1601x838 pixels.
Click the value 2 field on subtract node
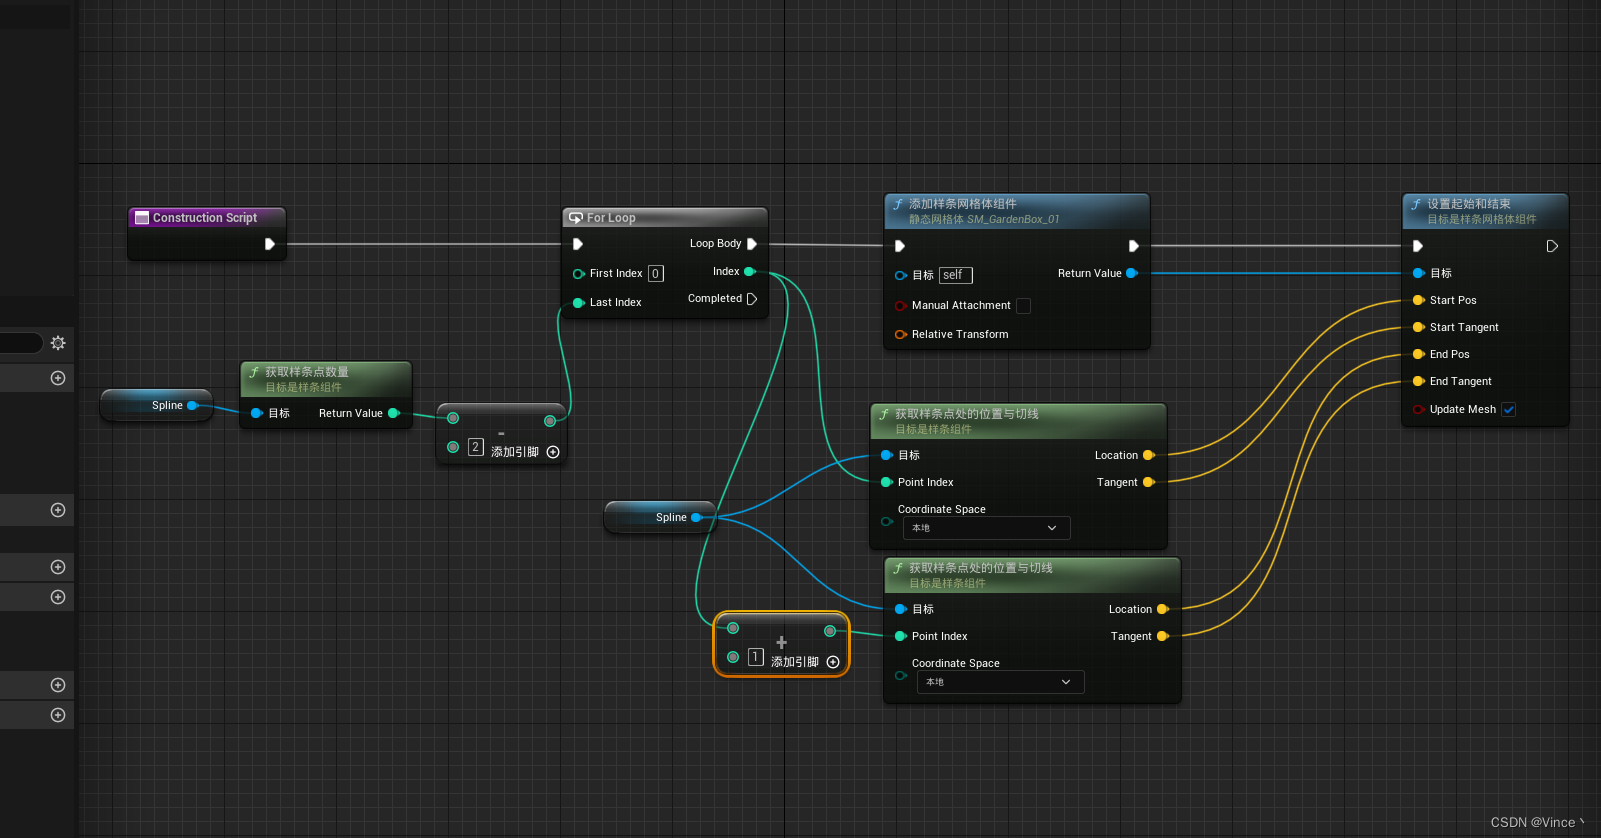[476, 447]
